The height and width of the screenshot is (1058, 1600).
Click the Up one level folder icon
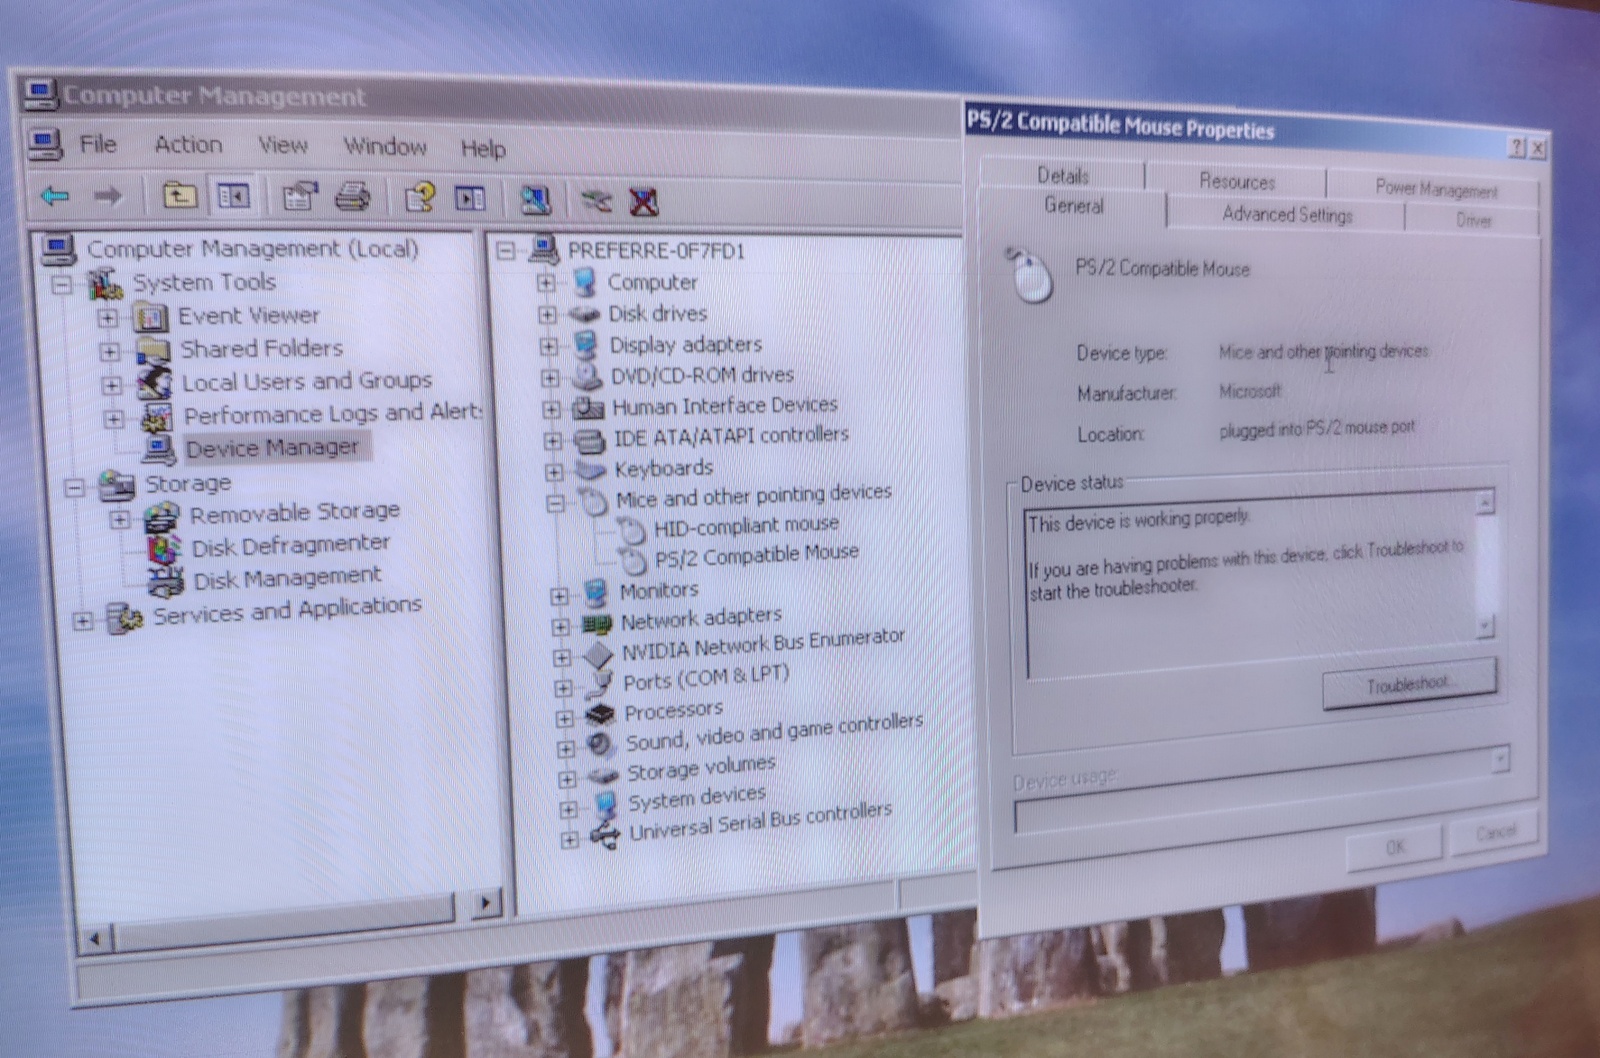(x=179, y=196)
